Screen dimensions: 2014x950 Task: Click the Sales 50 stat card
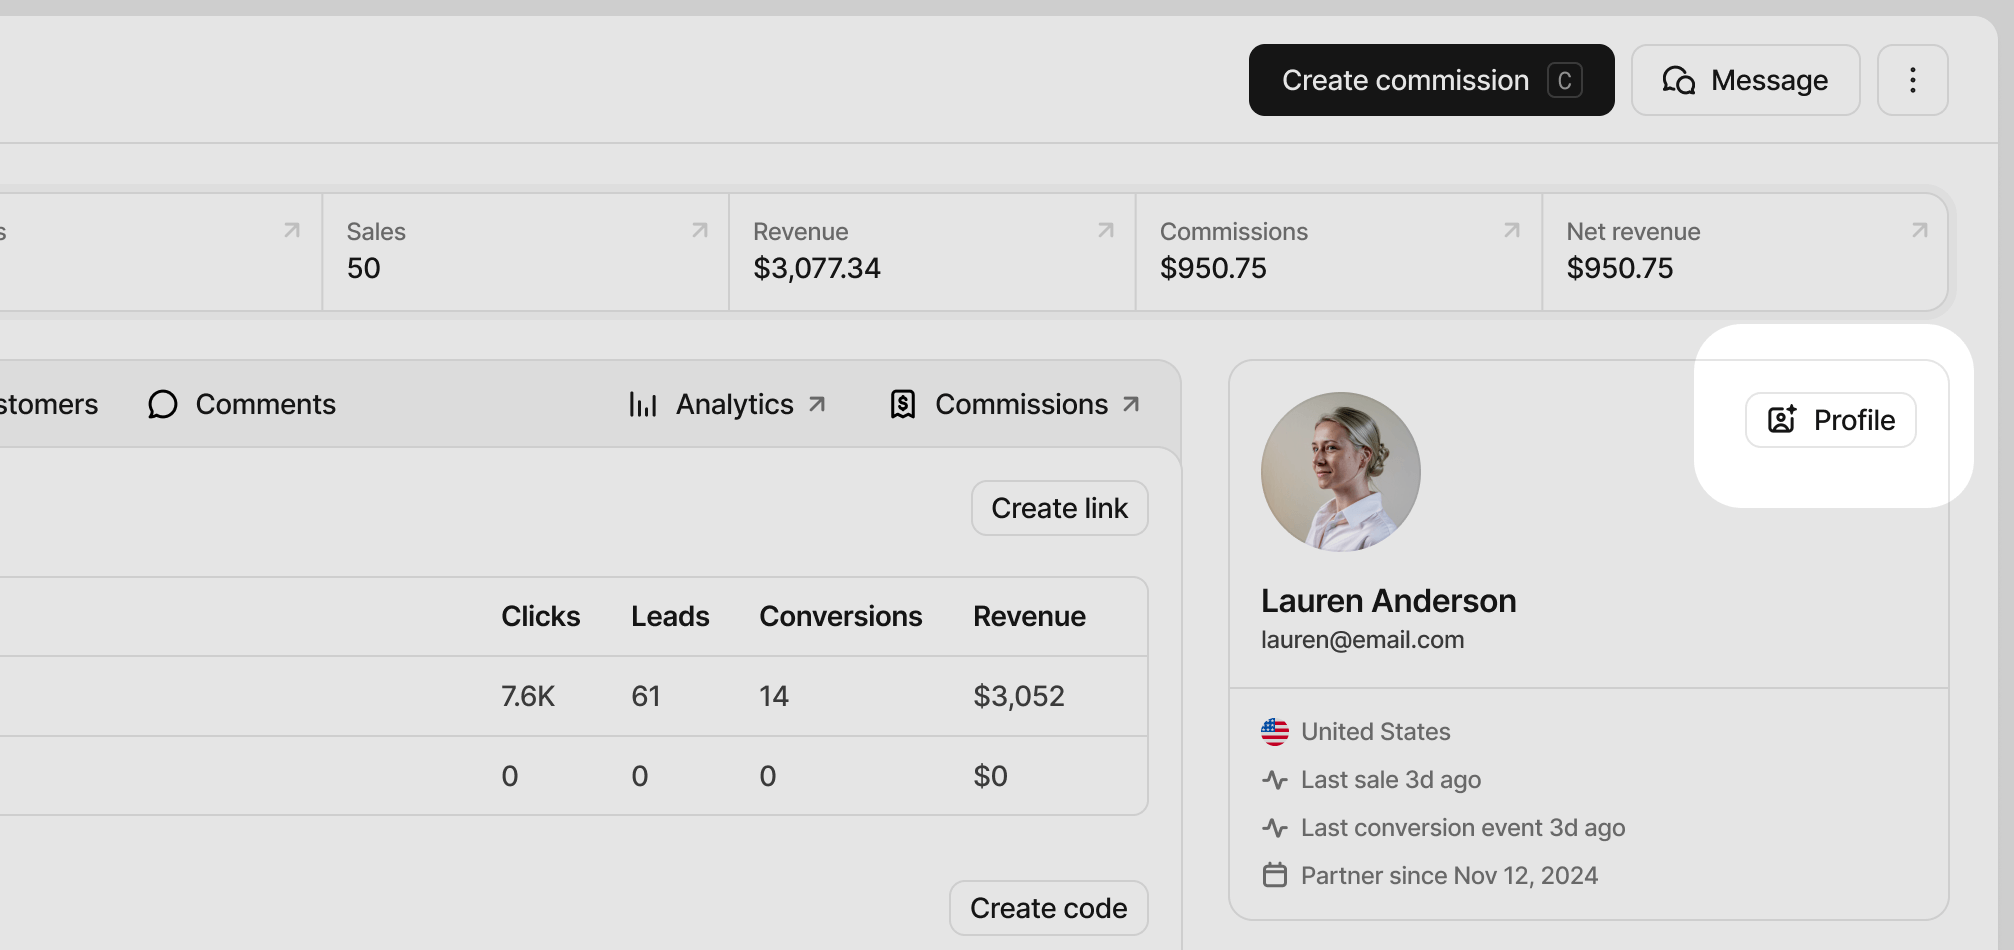pos(526,252)
